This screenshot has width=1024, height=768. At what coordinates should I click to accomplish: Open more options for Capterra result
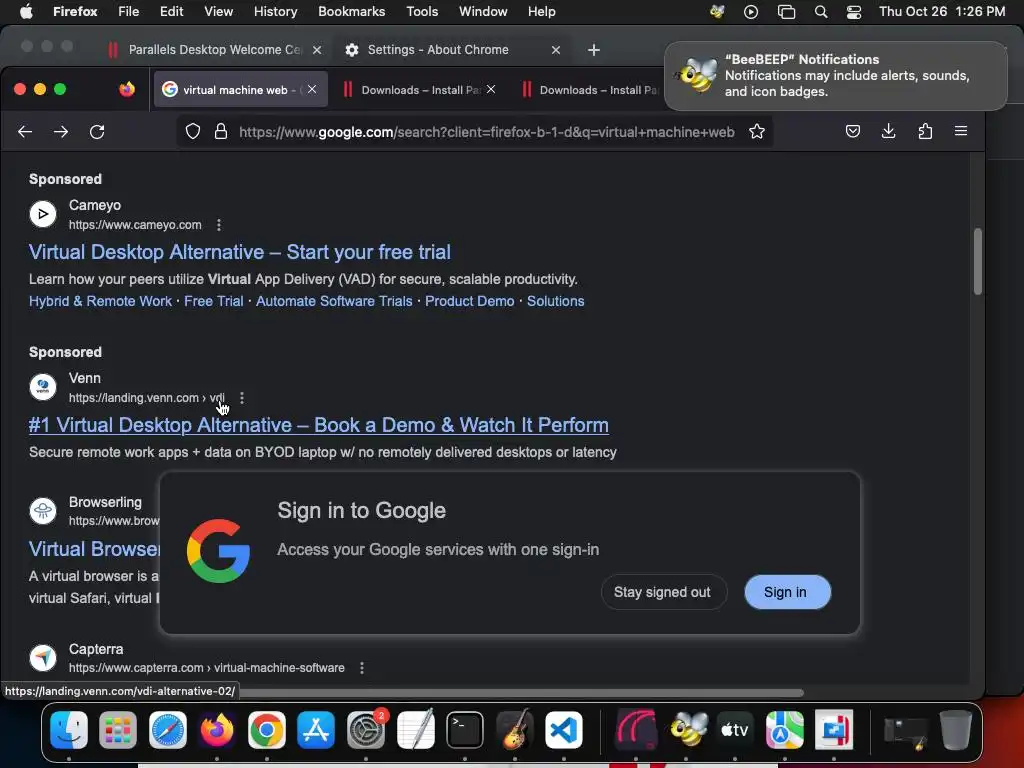pos(362,667)
